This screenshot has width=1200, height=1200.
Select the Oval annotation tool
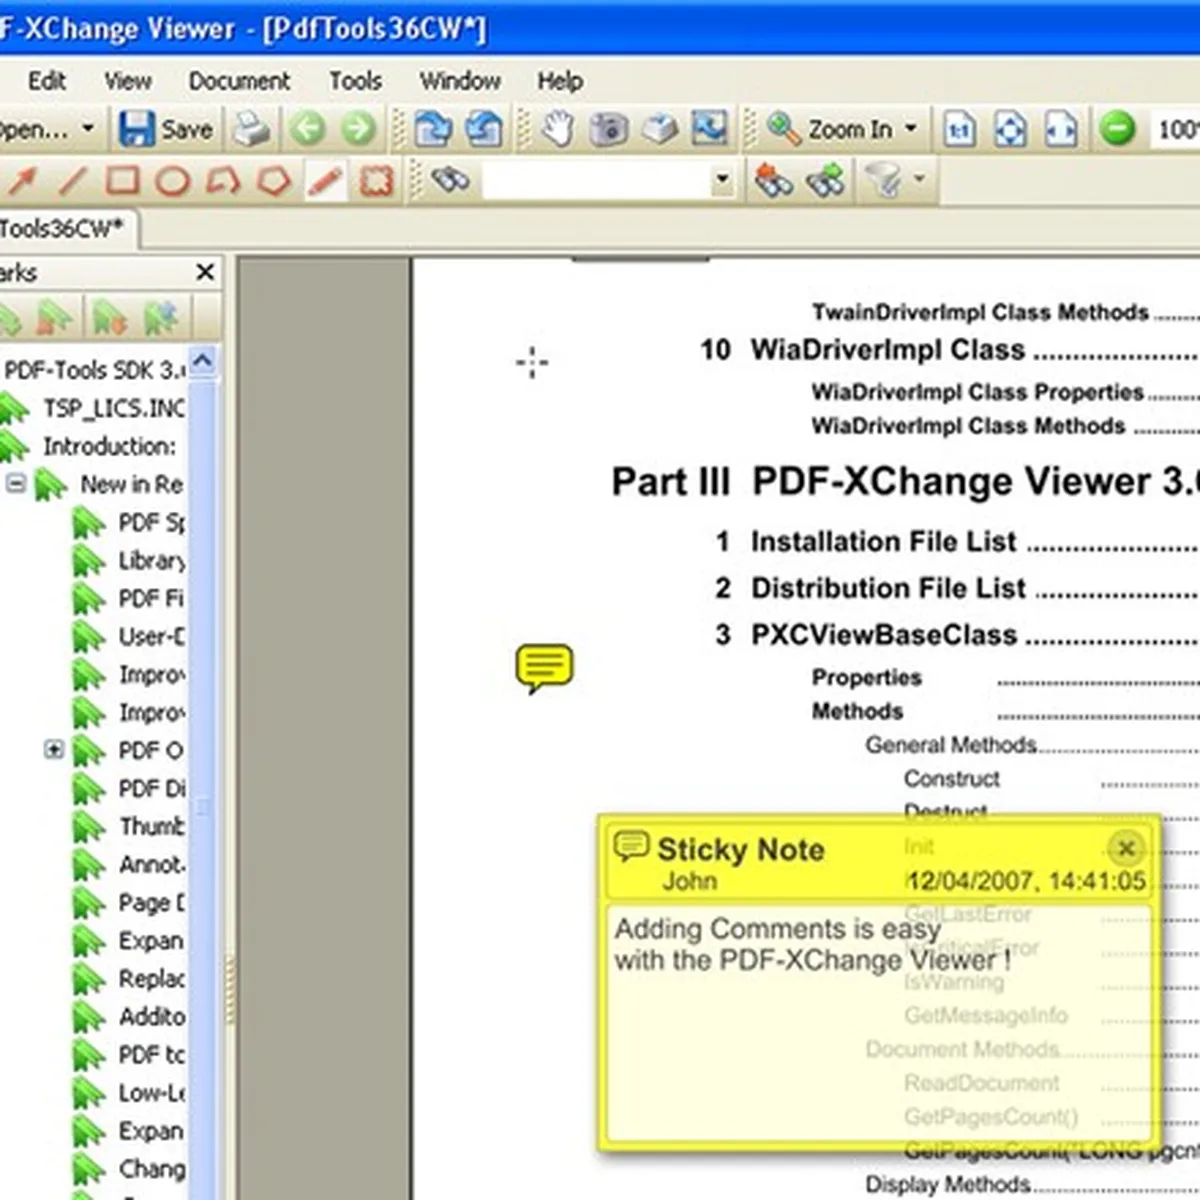click(x=172, y=181)
